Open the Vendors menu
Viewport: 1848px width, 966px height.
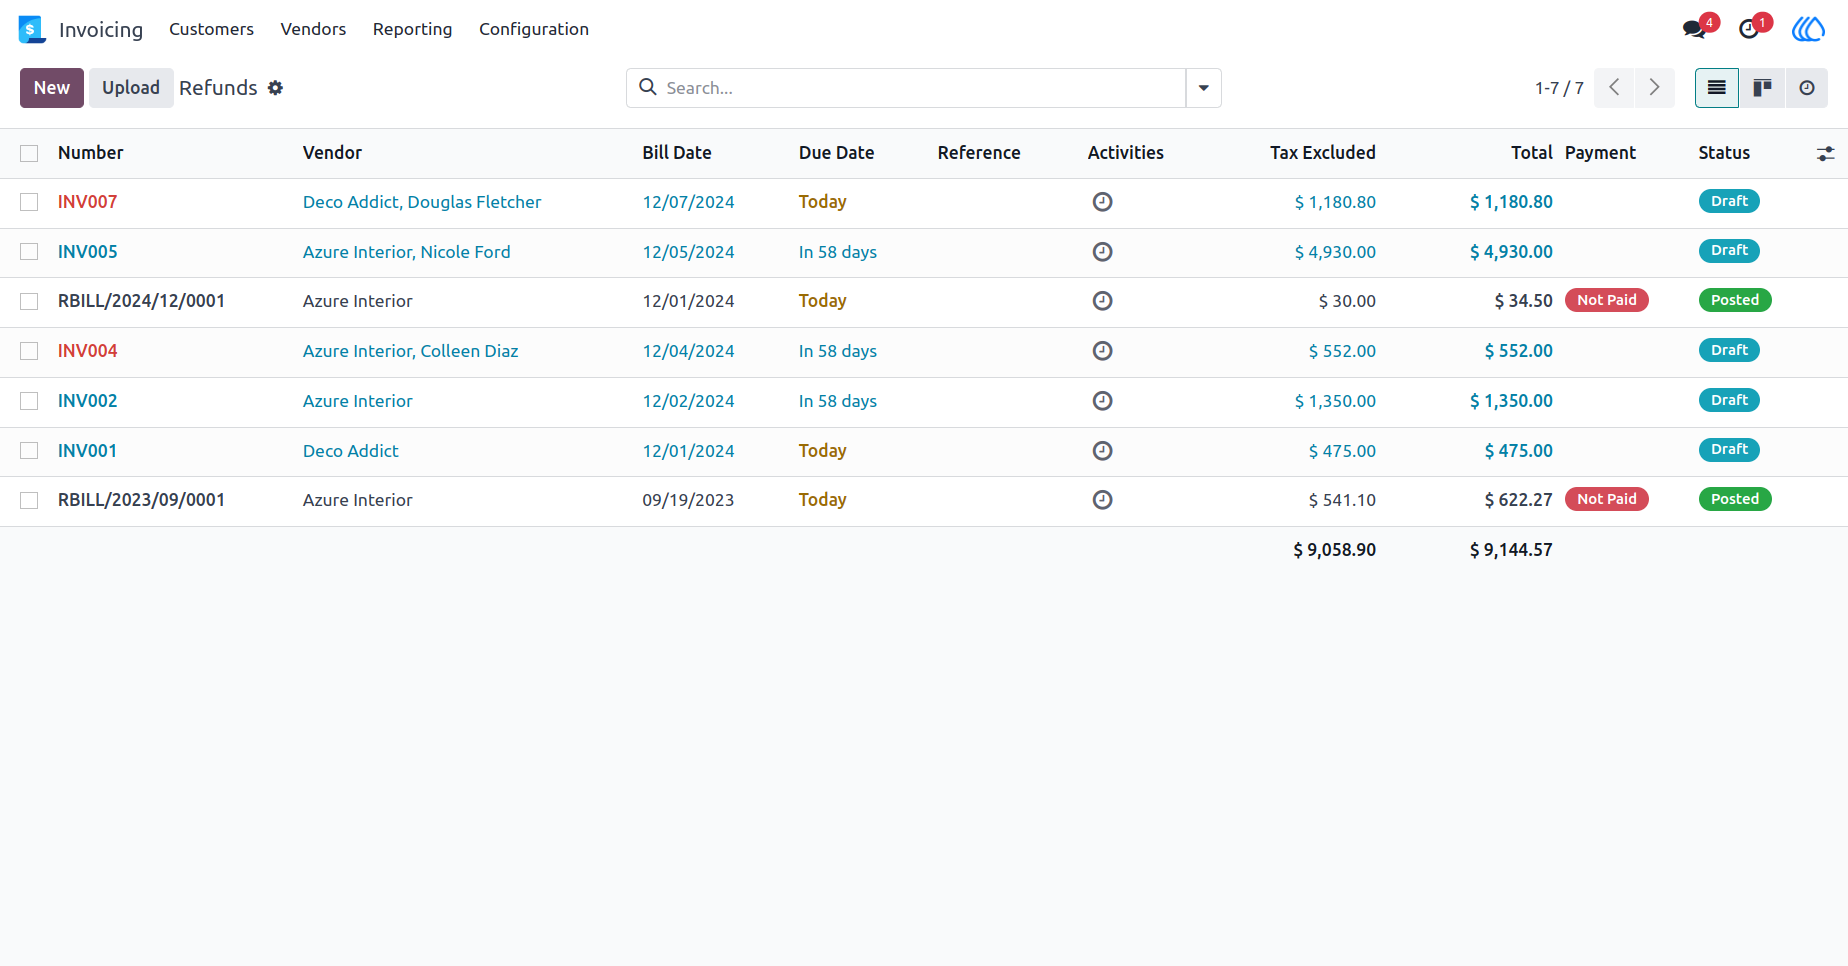(313, 29)
